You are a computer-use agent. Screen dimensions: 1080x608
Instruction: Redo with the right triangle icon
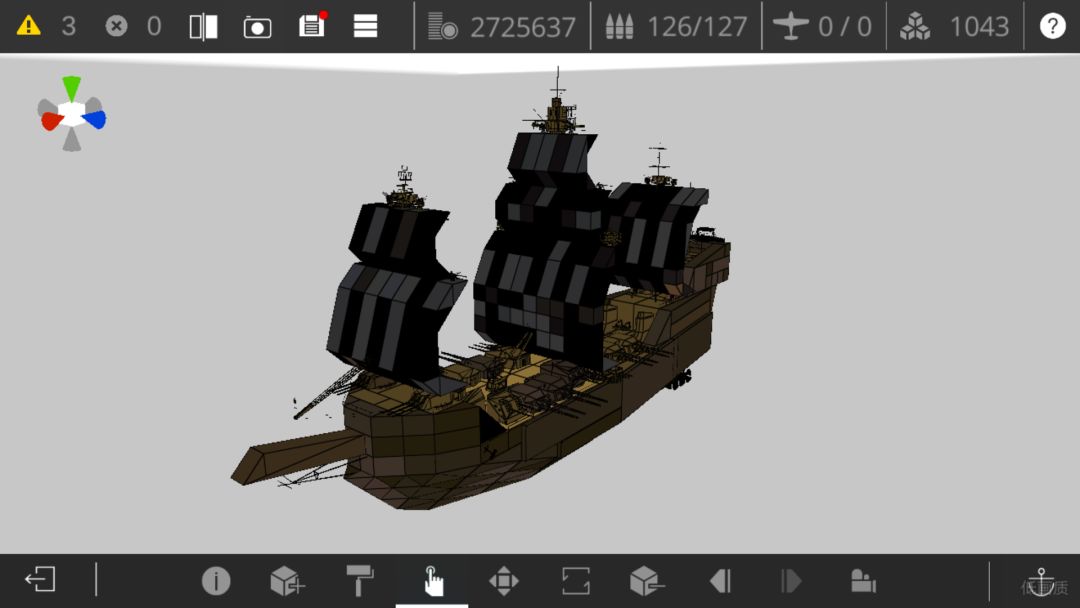coord(791,580)
